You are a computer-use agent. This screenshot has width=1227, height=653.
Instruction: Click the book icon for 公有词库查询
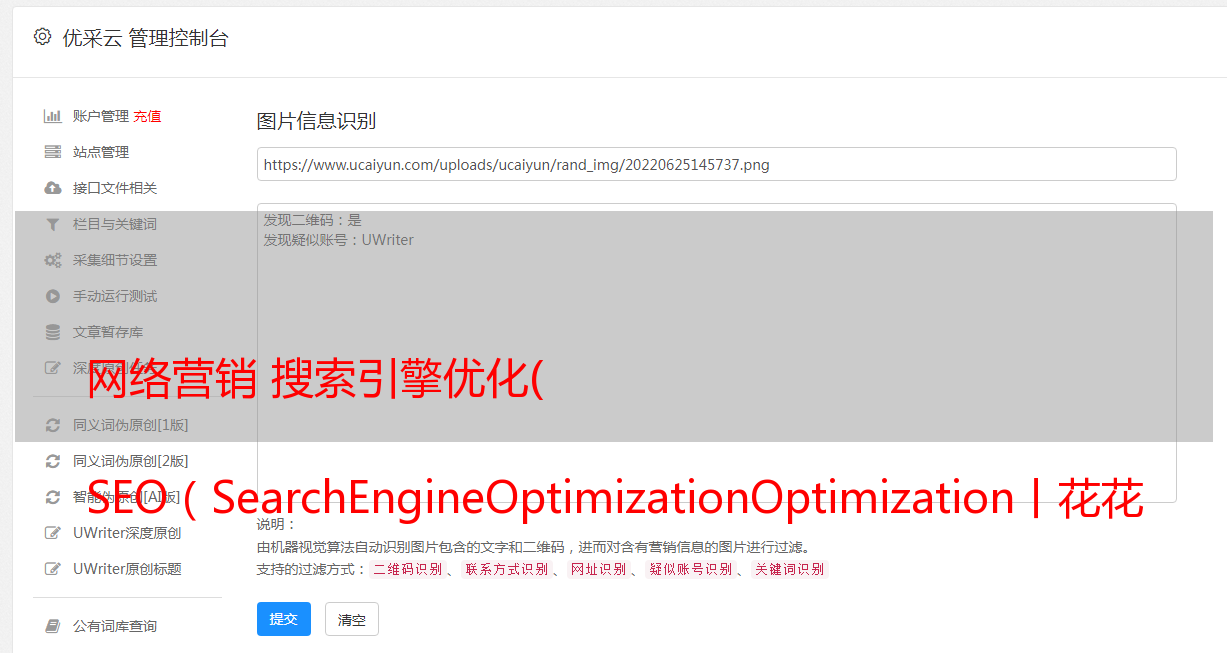(53, 626)
